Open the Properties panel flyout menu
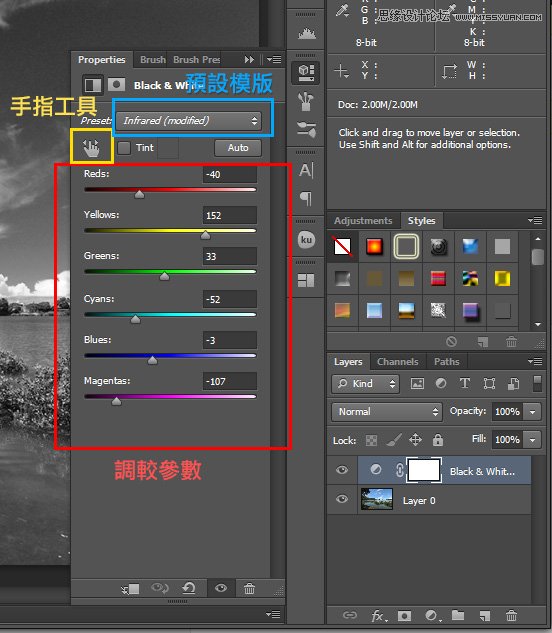This screenshot has width=552, height=633. (274, 60)
